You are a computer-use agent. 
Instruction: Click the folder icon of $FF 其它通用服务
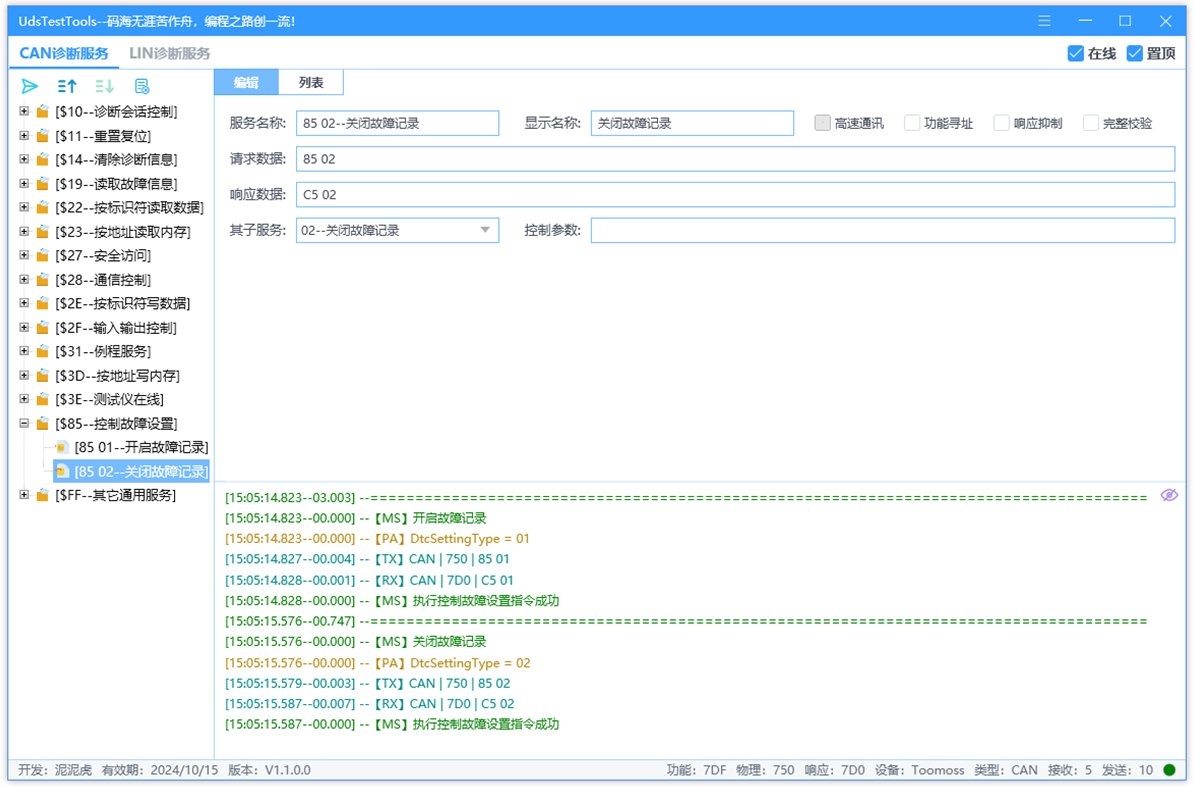[x=43, y=495]
